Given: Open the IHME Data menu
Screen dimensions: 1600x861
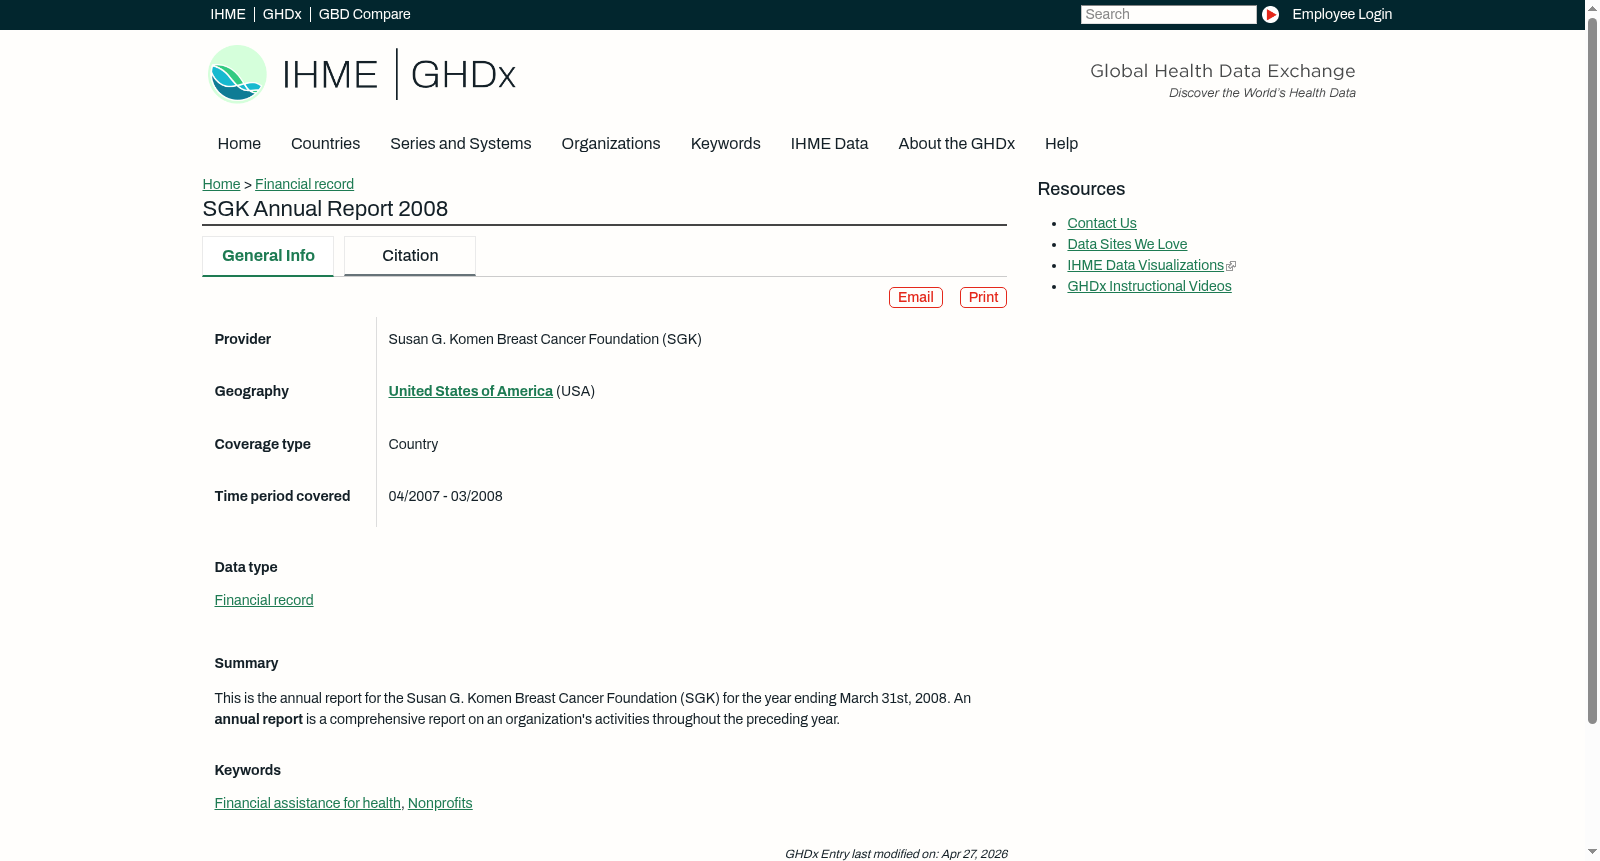Looking at the screenshot, I should point(829,144).
